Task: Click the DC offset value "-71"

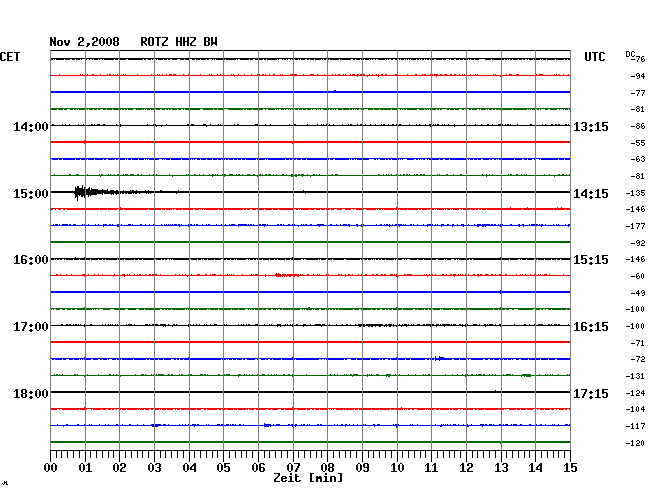Action: 638,343
